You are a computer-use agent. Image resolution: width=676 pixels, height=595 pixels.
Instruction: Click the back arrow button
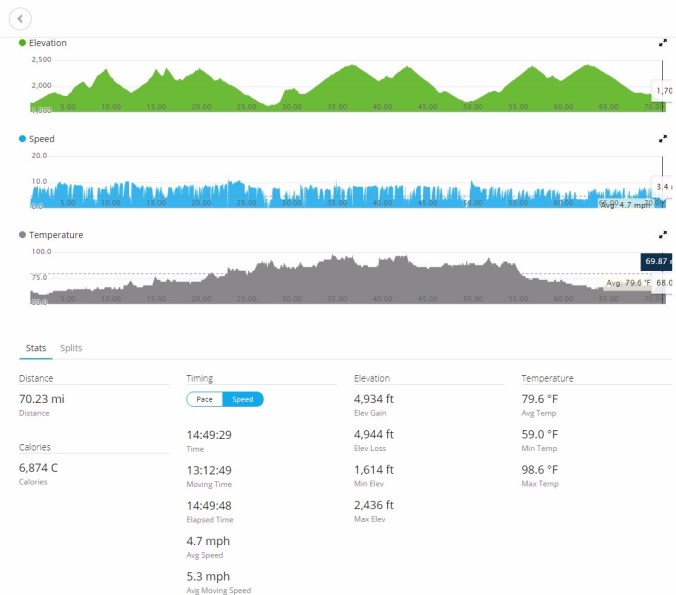click(x=19, y=19)
